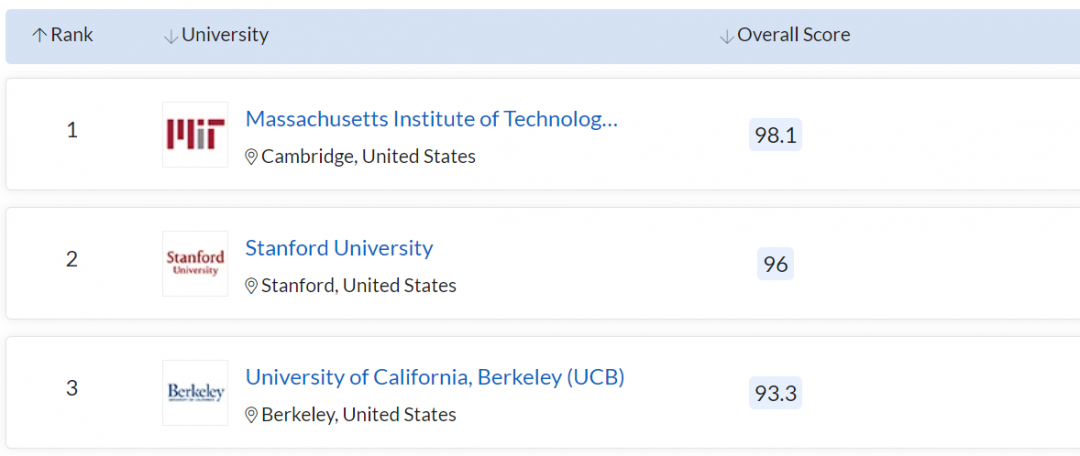
Task: Open University of California, Berkeley link
Action: point(435,377)
